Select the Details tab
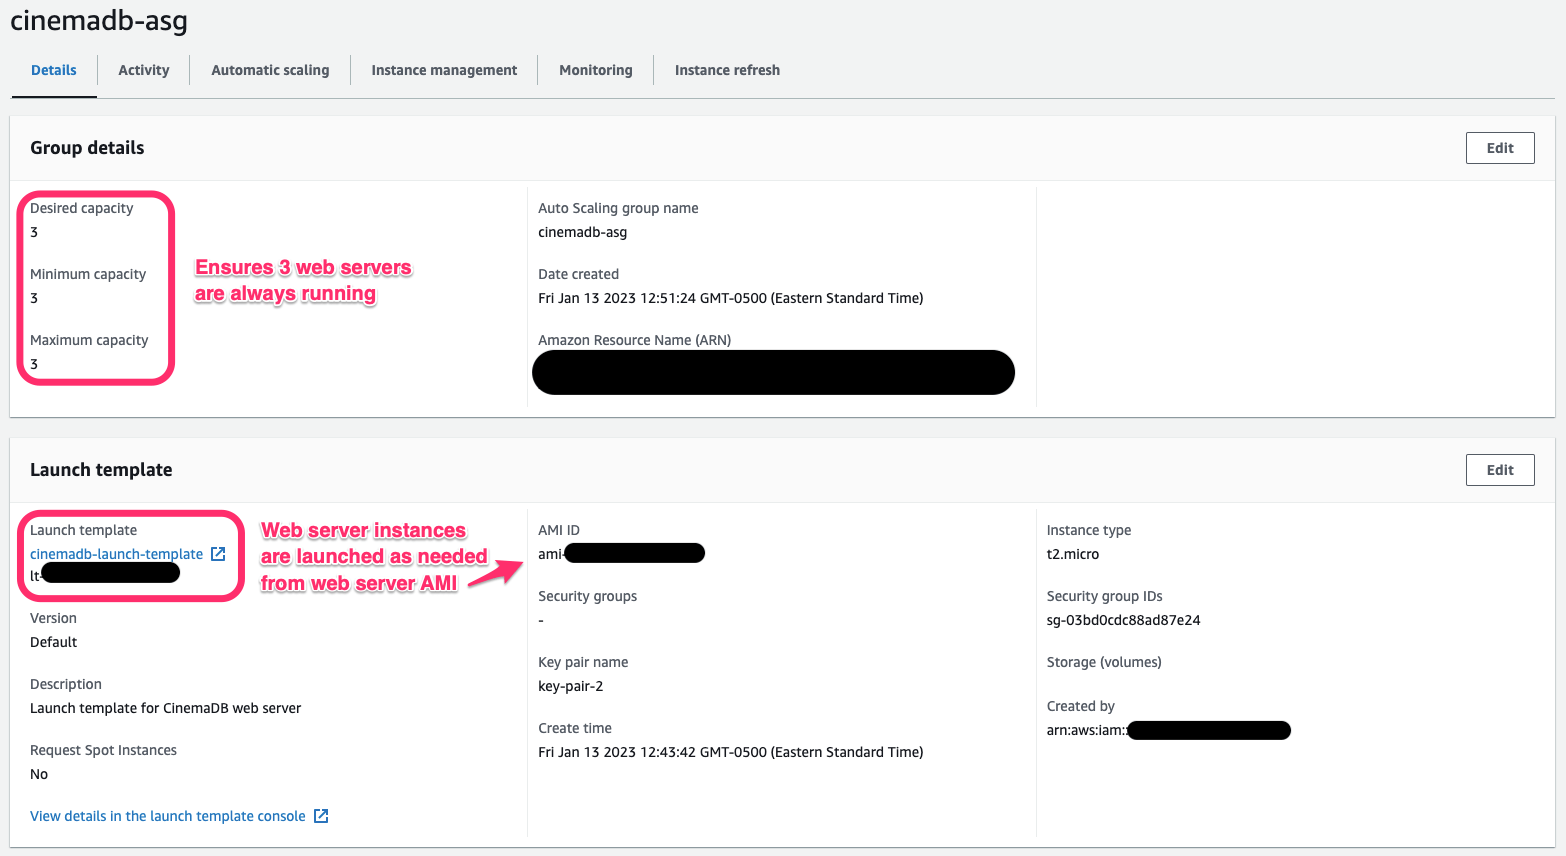Screen dimensions: 1566x856 (54, 70)
